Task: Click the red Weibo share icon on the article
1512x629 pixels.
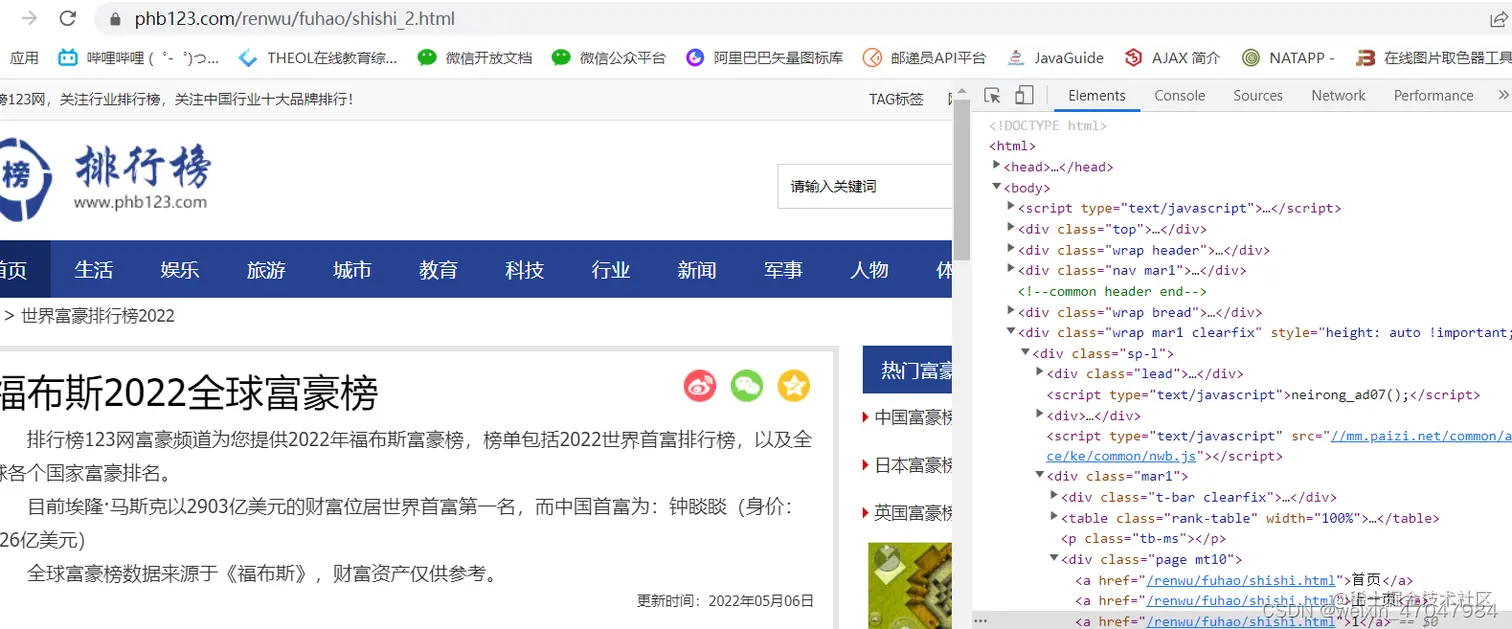Action: point(700,386)
